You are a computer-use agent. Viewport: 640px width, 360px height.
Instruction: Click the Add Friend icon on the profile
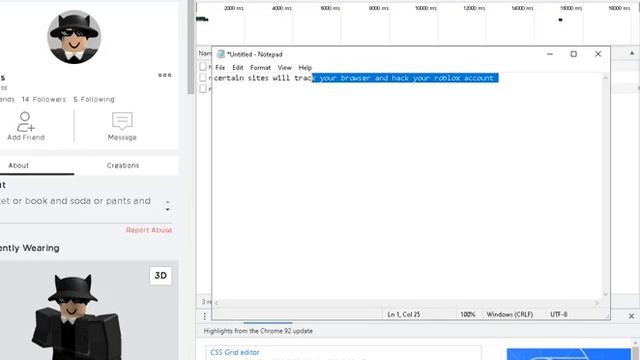click(25, 122)
